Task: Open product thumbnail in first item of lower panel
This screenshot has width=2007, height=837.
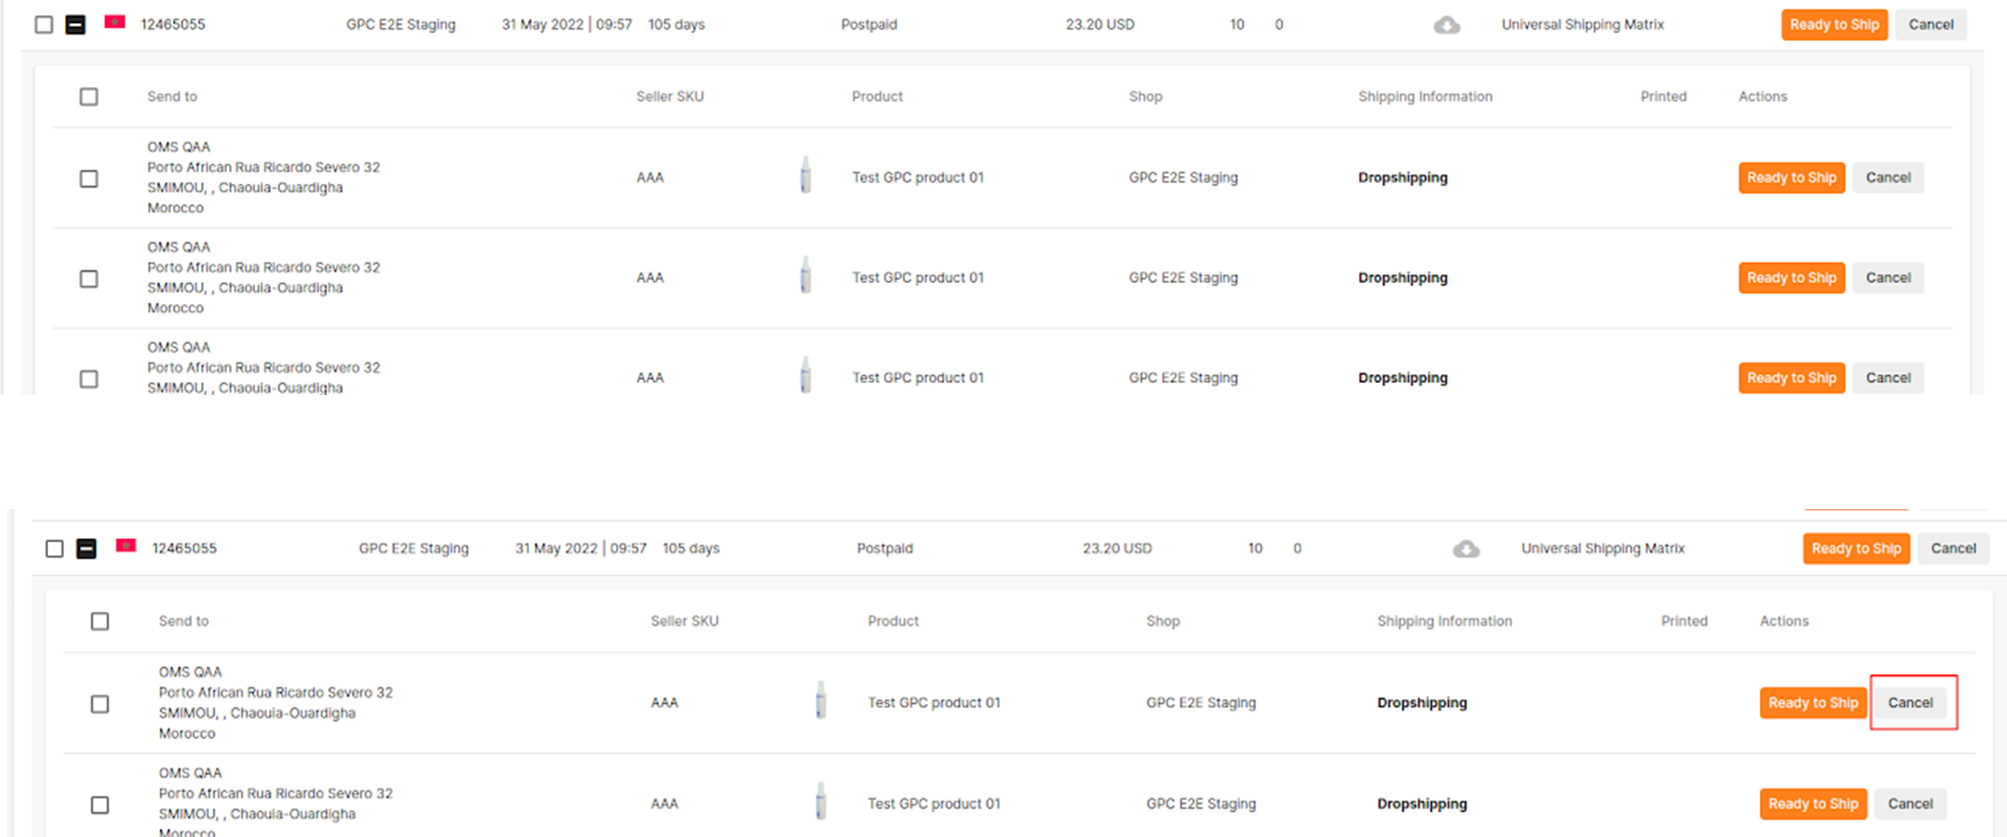Action: pyautogui.click(x=821, y=700)
